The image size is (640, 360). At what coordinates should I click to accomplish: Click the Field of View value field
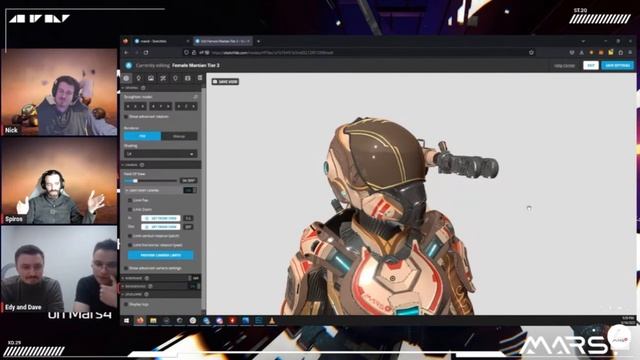click(189, 180)
